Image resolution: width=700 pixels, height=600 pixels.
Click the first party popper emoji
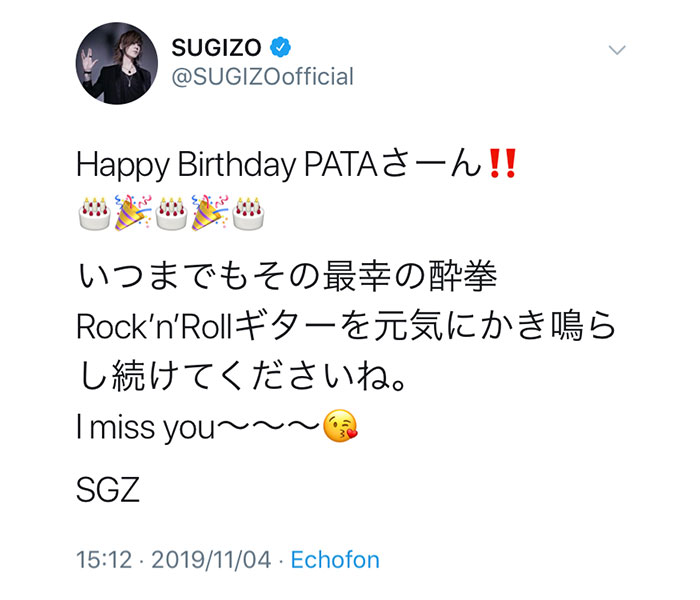pyautogui.click(x=133, y=212)
